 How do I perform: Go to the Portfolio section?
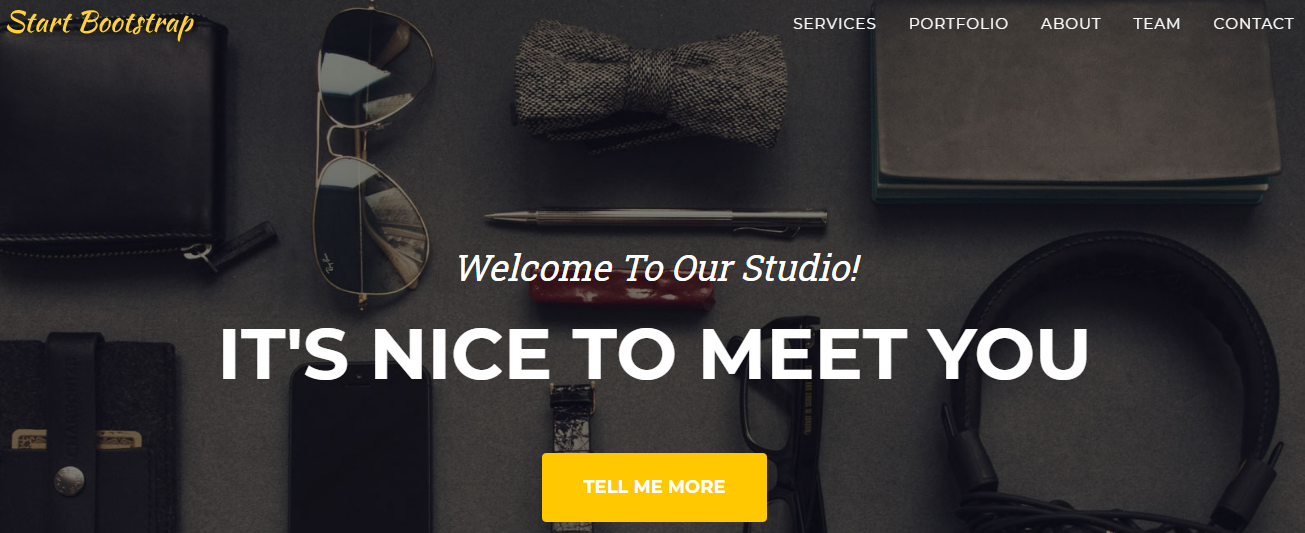[958, 23]
